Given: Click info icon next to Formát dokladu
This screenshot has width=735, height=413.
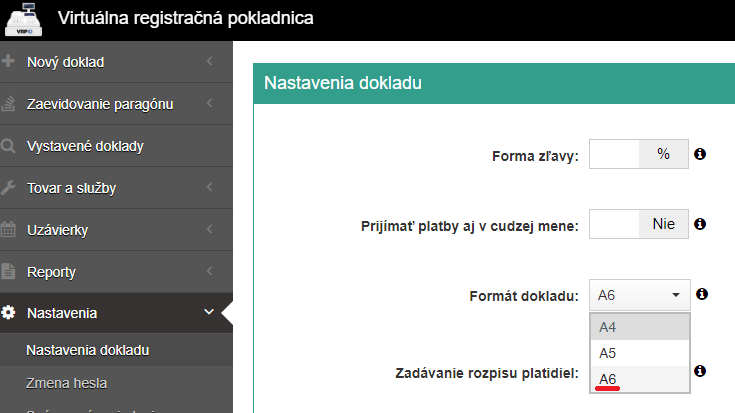Looking at the screenshot, I should click(x=701, y=294).
